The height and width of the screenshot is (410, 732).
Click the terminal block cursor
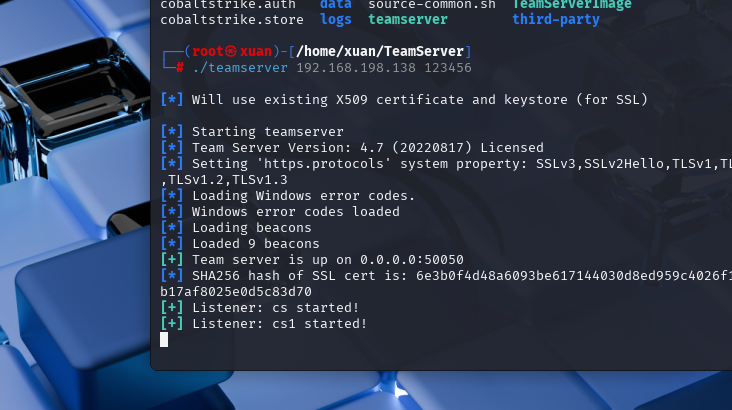click(164, 339)
